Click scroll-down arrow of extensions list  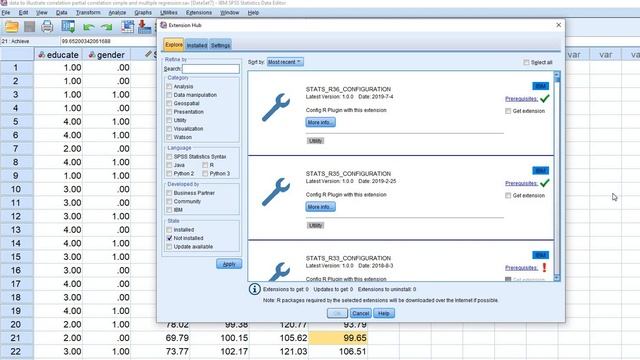[557, 278]
